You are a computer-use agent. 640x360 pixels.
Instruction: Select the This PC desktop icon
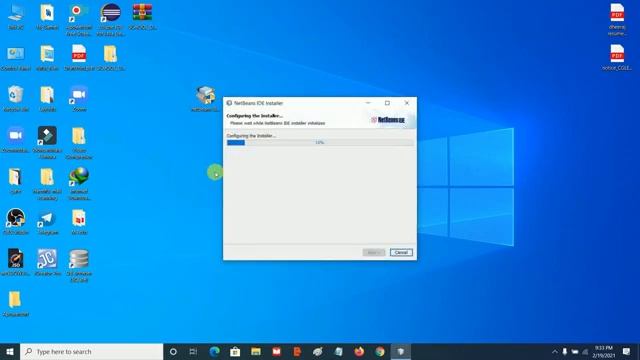[x=16, y=17]
